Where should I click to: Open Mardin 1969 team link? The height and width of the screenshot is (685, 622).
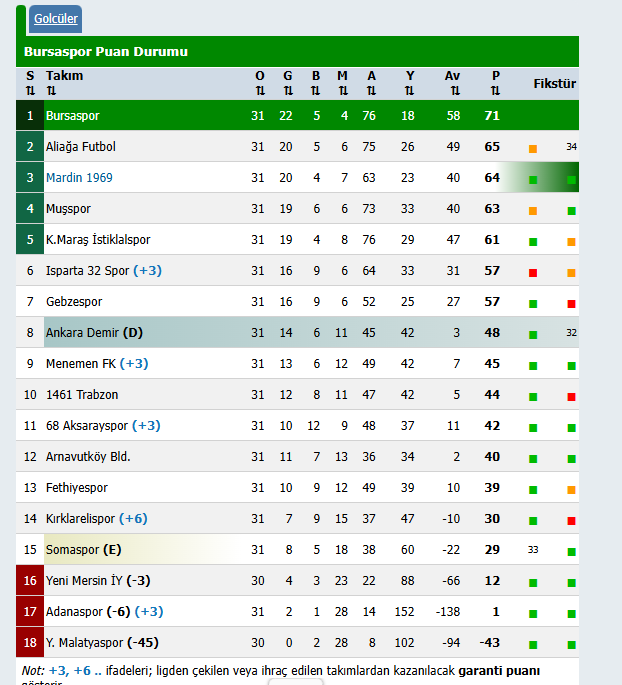pyautogui.click(x=79, y=178)
